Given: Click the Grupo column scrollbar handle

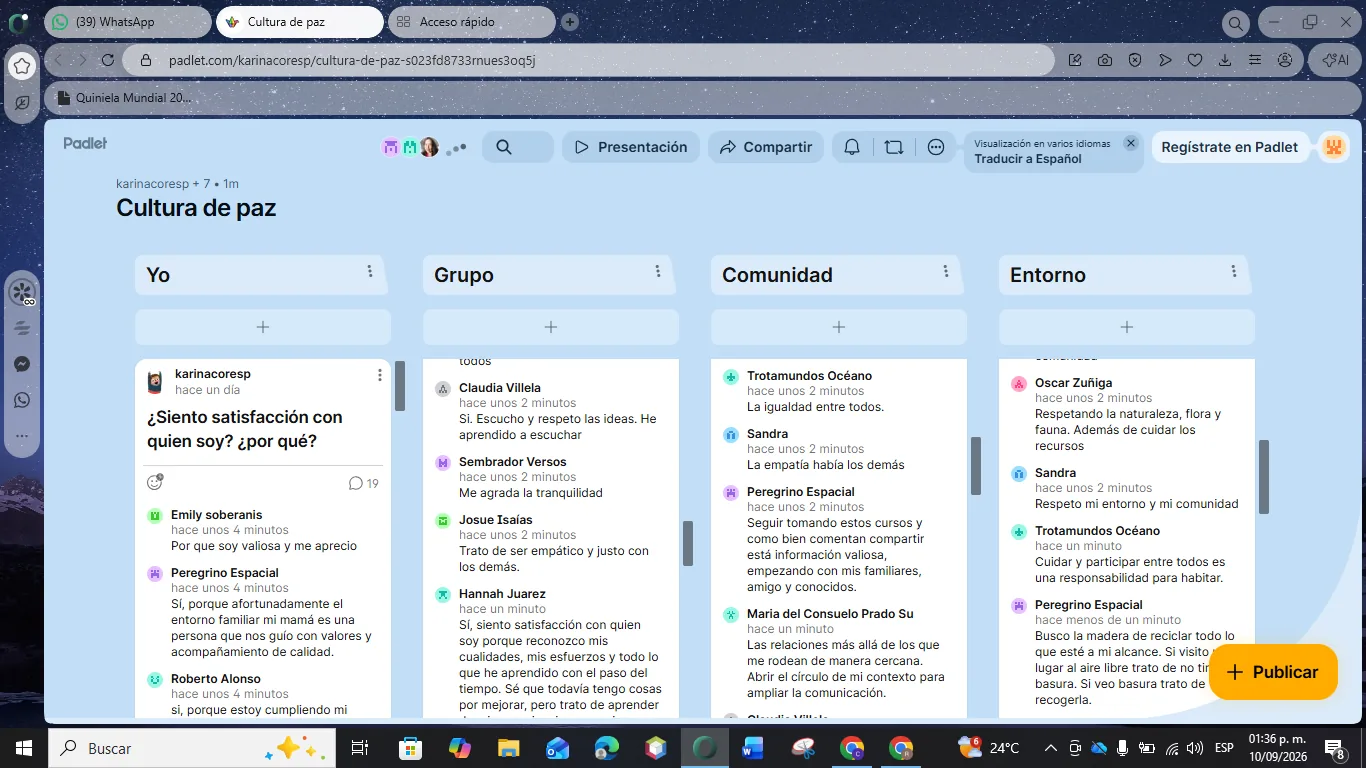Looking at the screenshot, I should tap(688, 543).
